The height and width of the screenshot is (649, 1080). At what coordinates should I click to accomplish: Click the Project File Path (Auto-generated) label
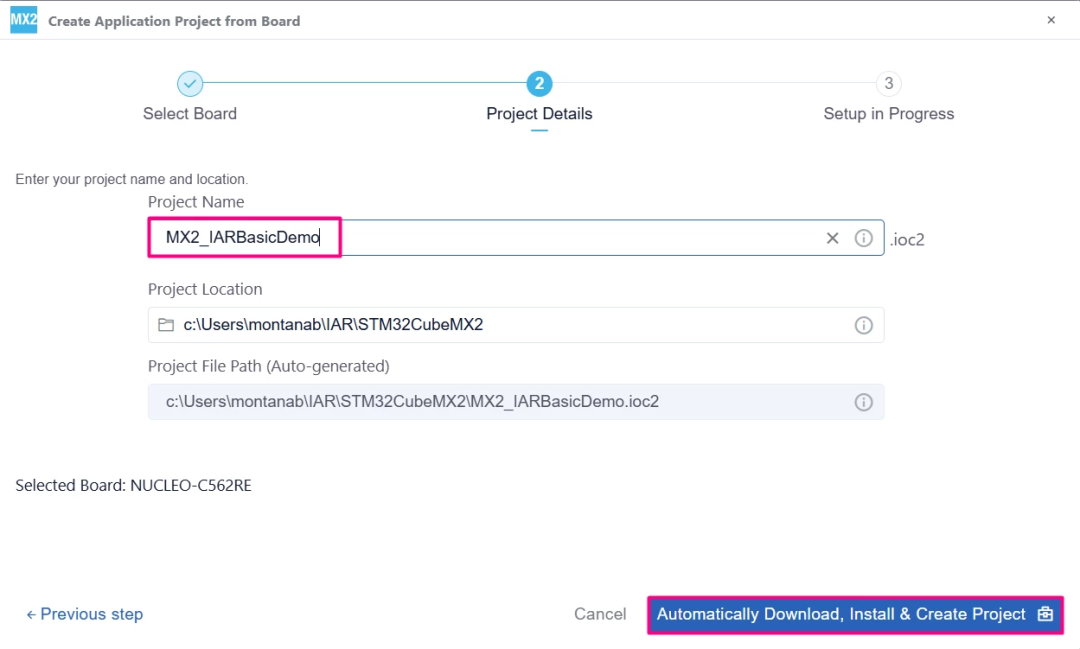point(269,367)
